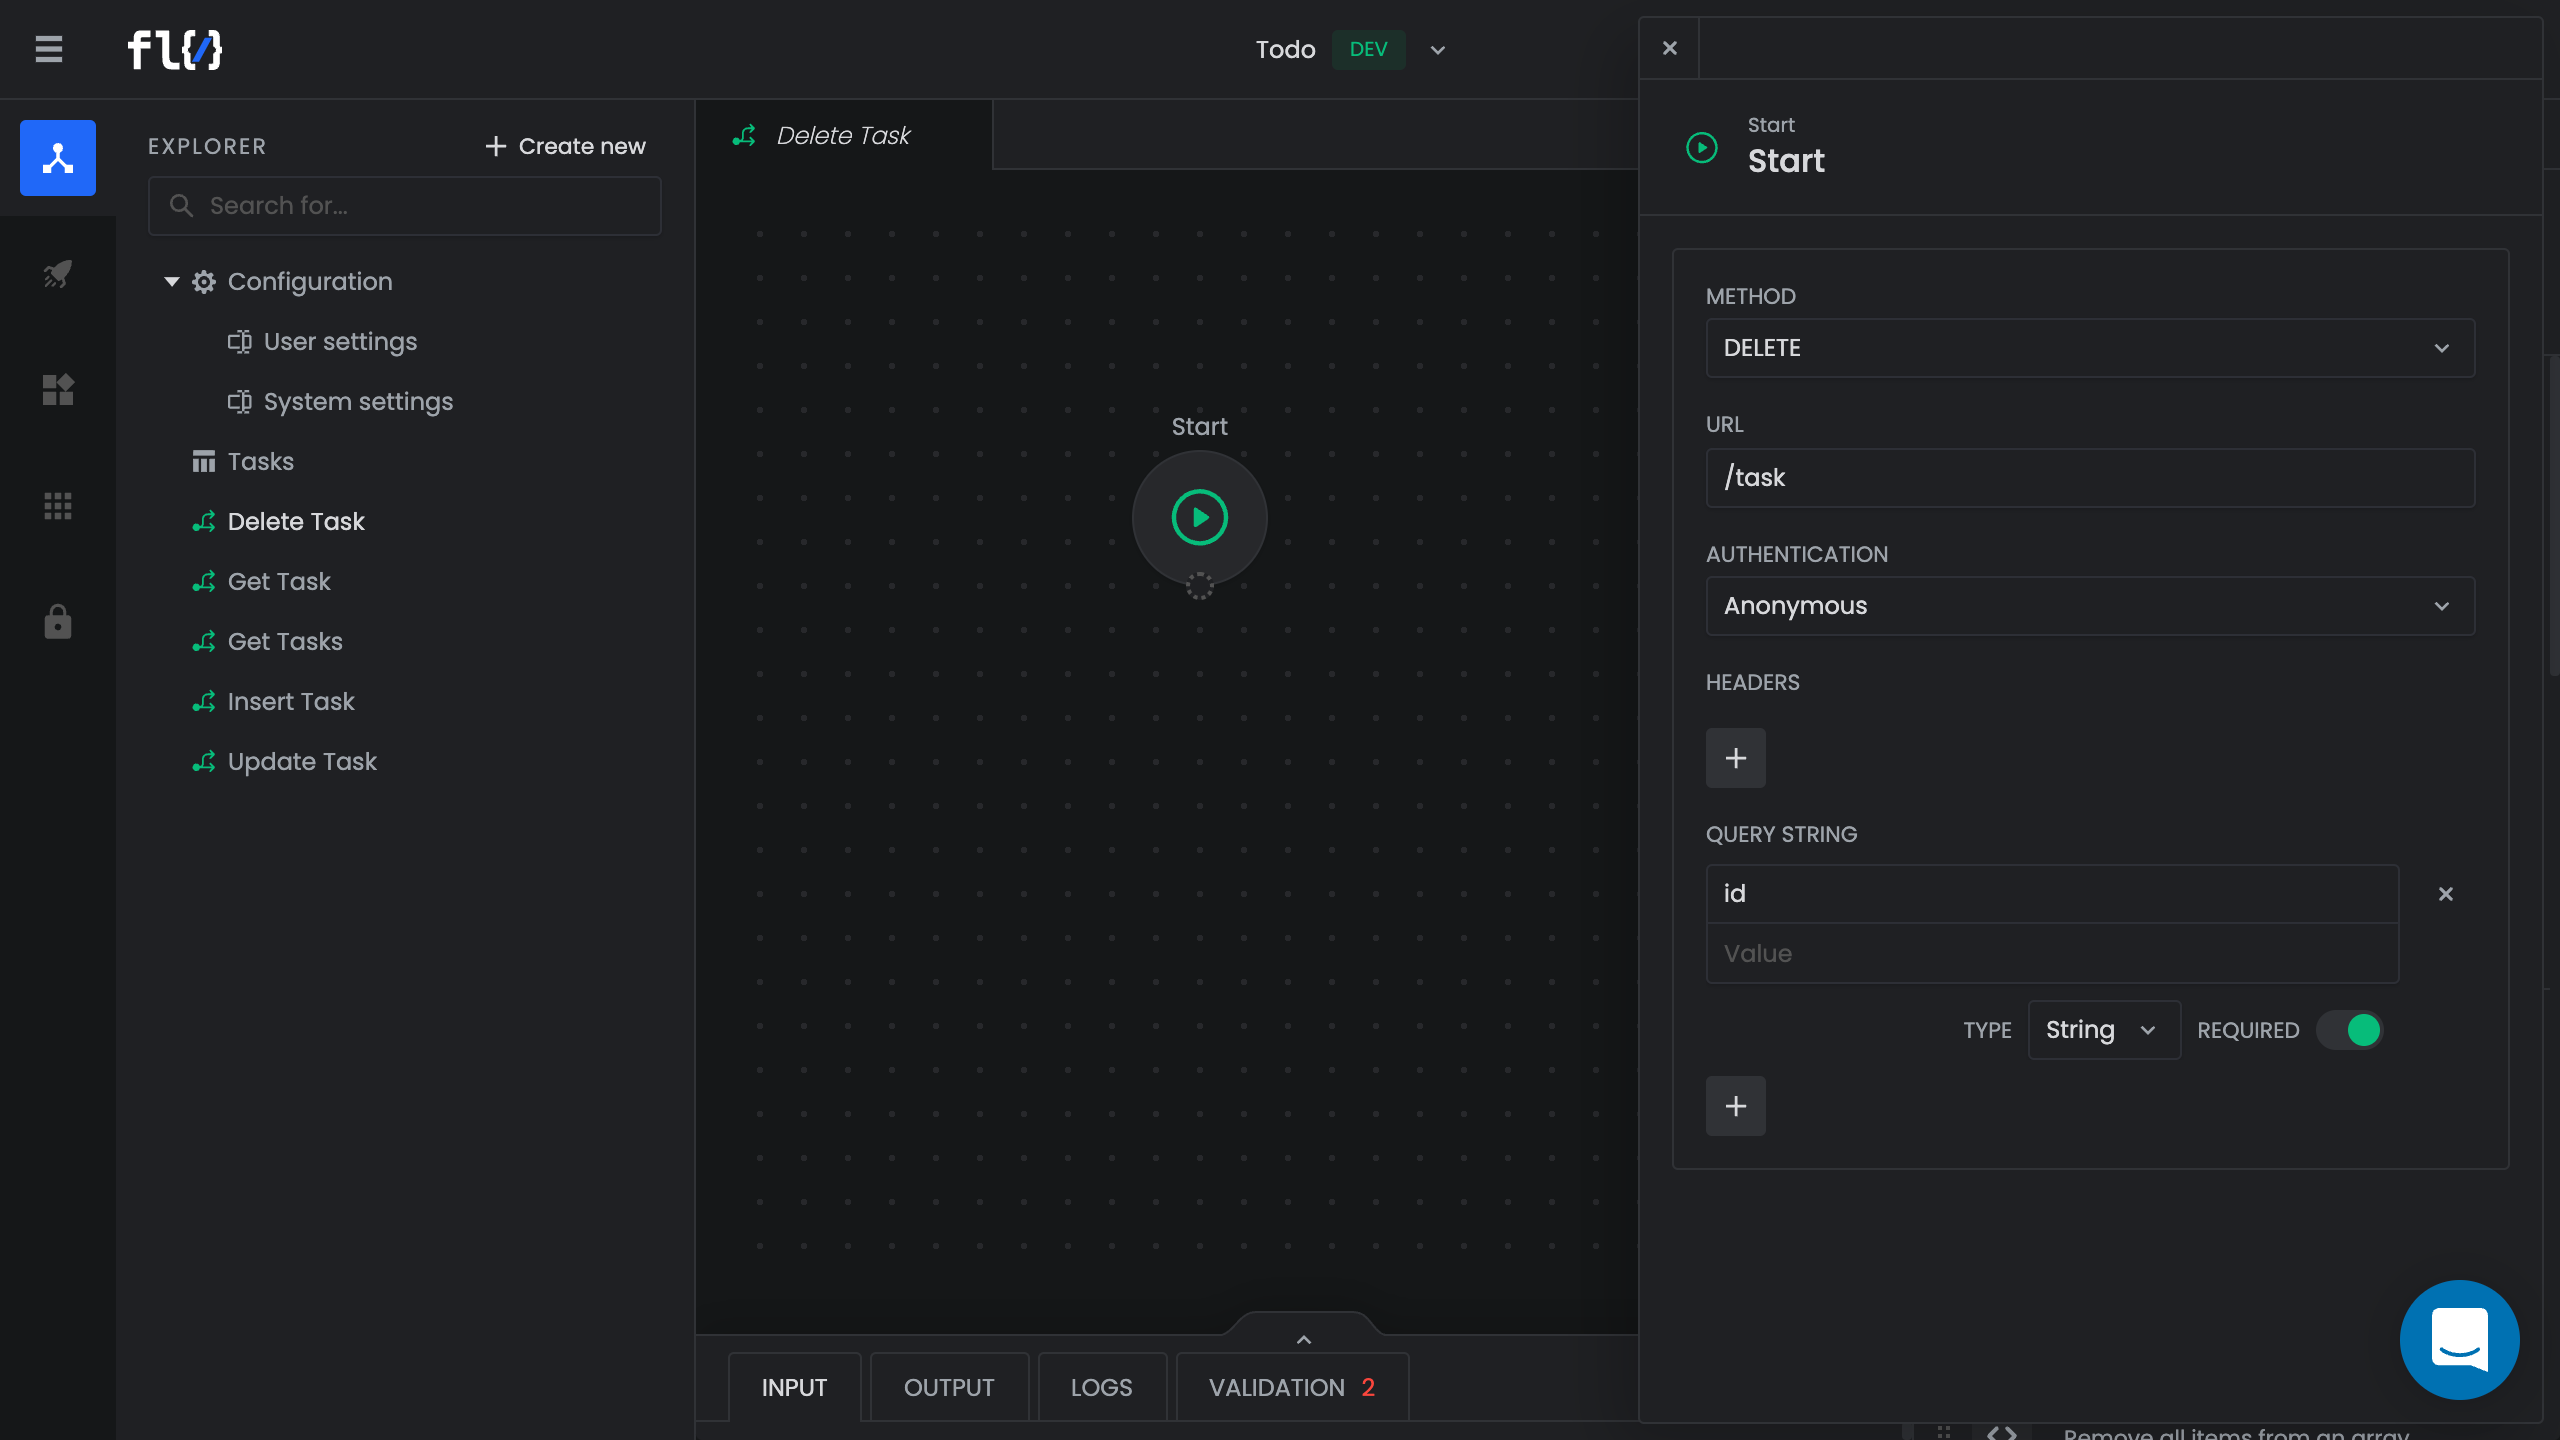Open System settings in explorer

tap(358, 402)
